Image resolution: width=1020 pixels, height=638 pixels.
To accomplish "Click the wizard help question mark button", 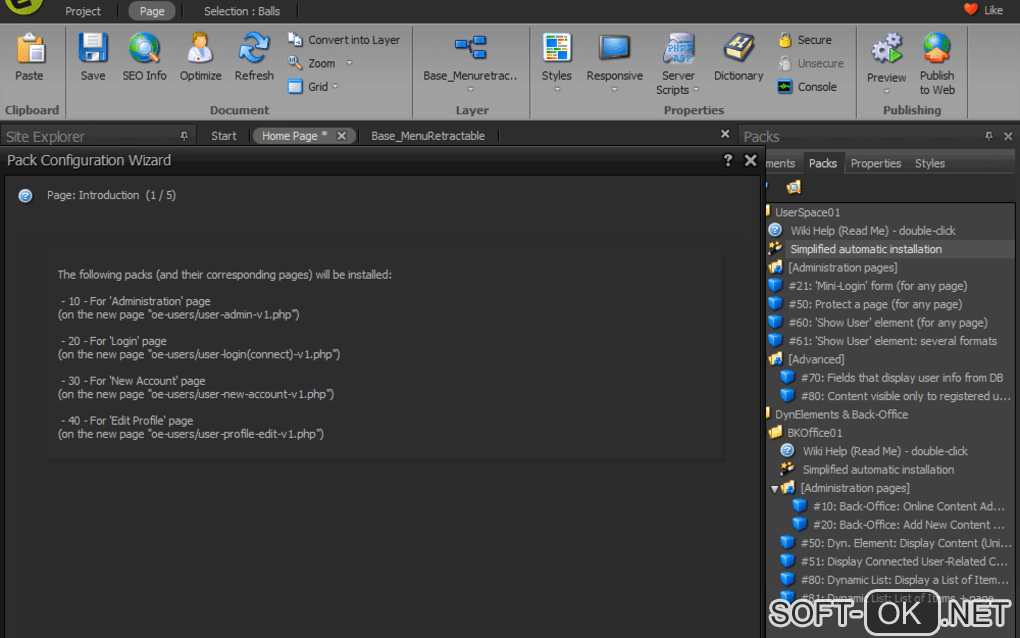I will pos(728,160).
